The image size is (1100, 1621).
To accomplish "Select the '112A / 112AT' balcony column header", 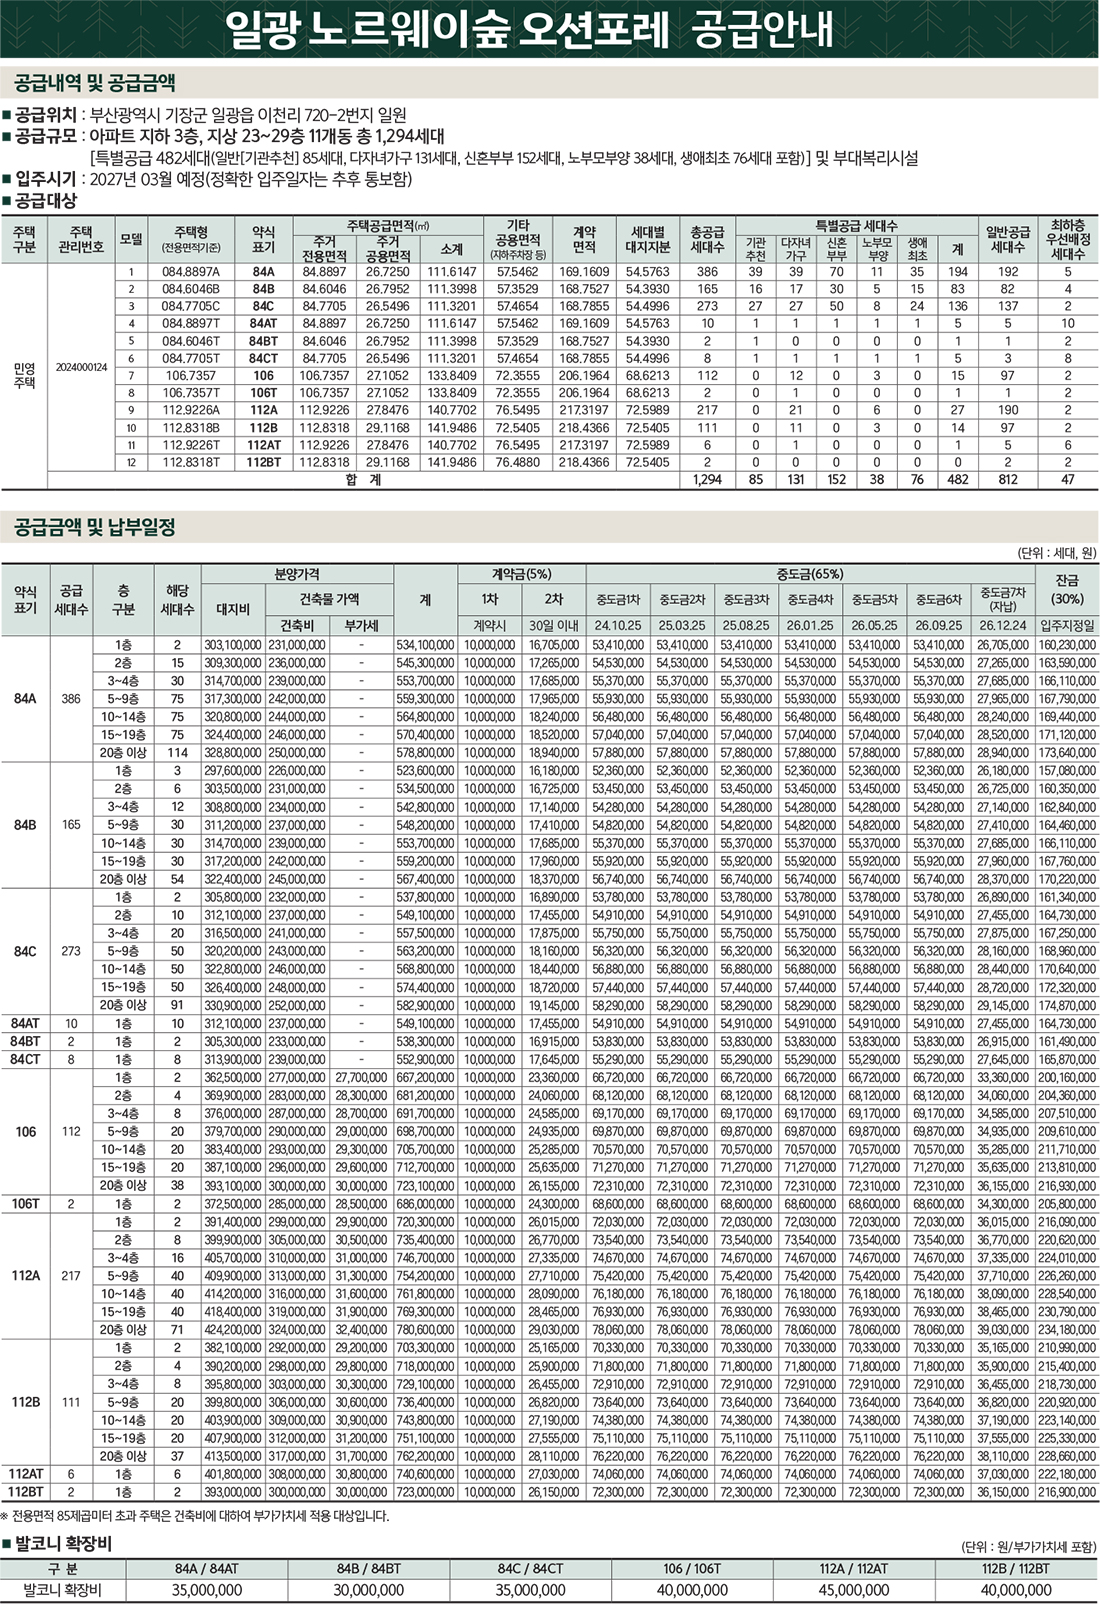I will [854, 1569].
